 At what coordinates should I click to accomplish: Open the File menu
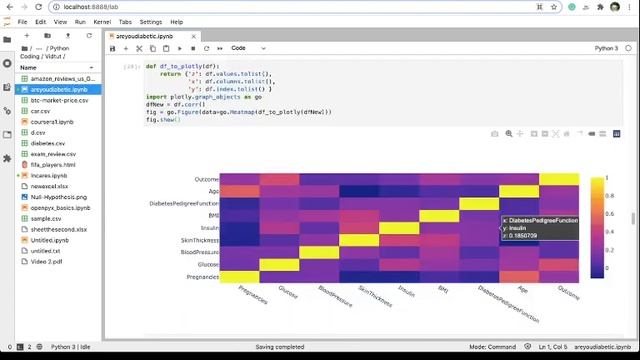click(x=22, y=22)
